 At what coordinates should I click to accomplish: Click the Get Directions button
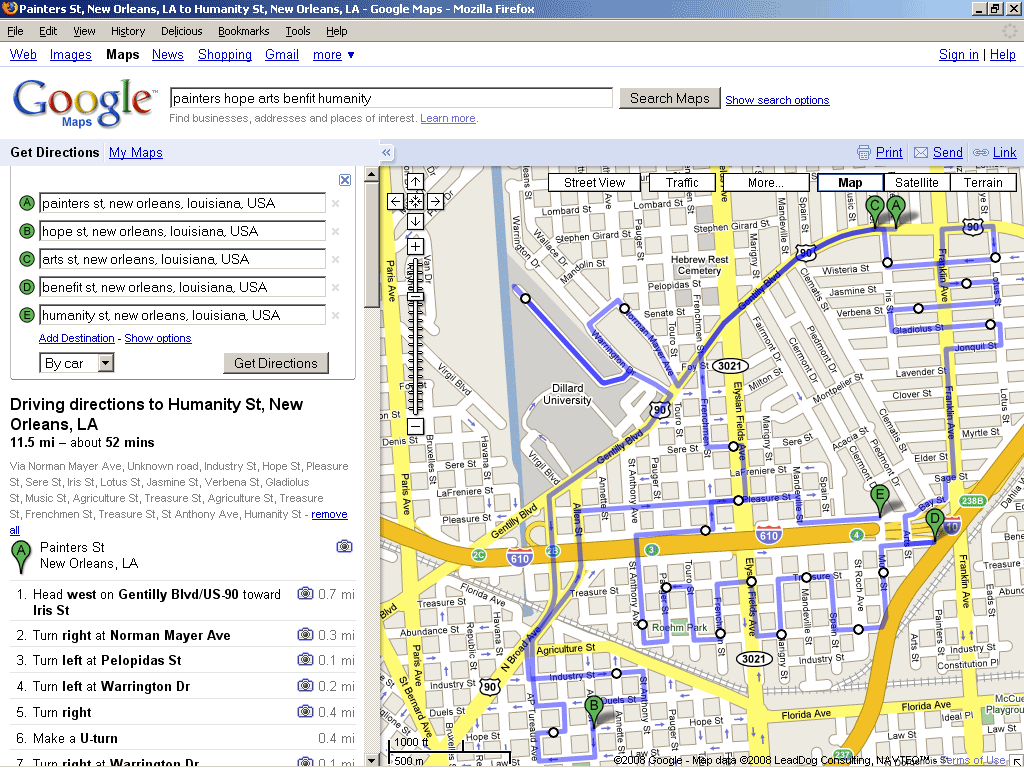[x=276, y=363]
